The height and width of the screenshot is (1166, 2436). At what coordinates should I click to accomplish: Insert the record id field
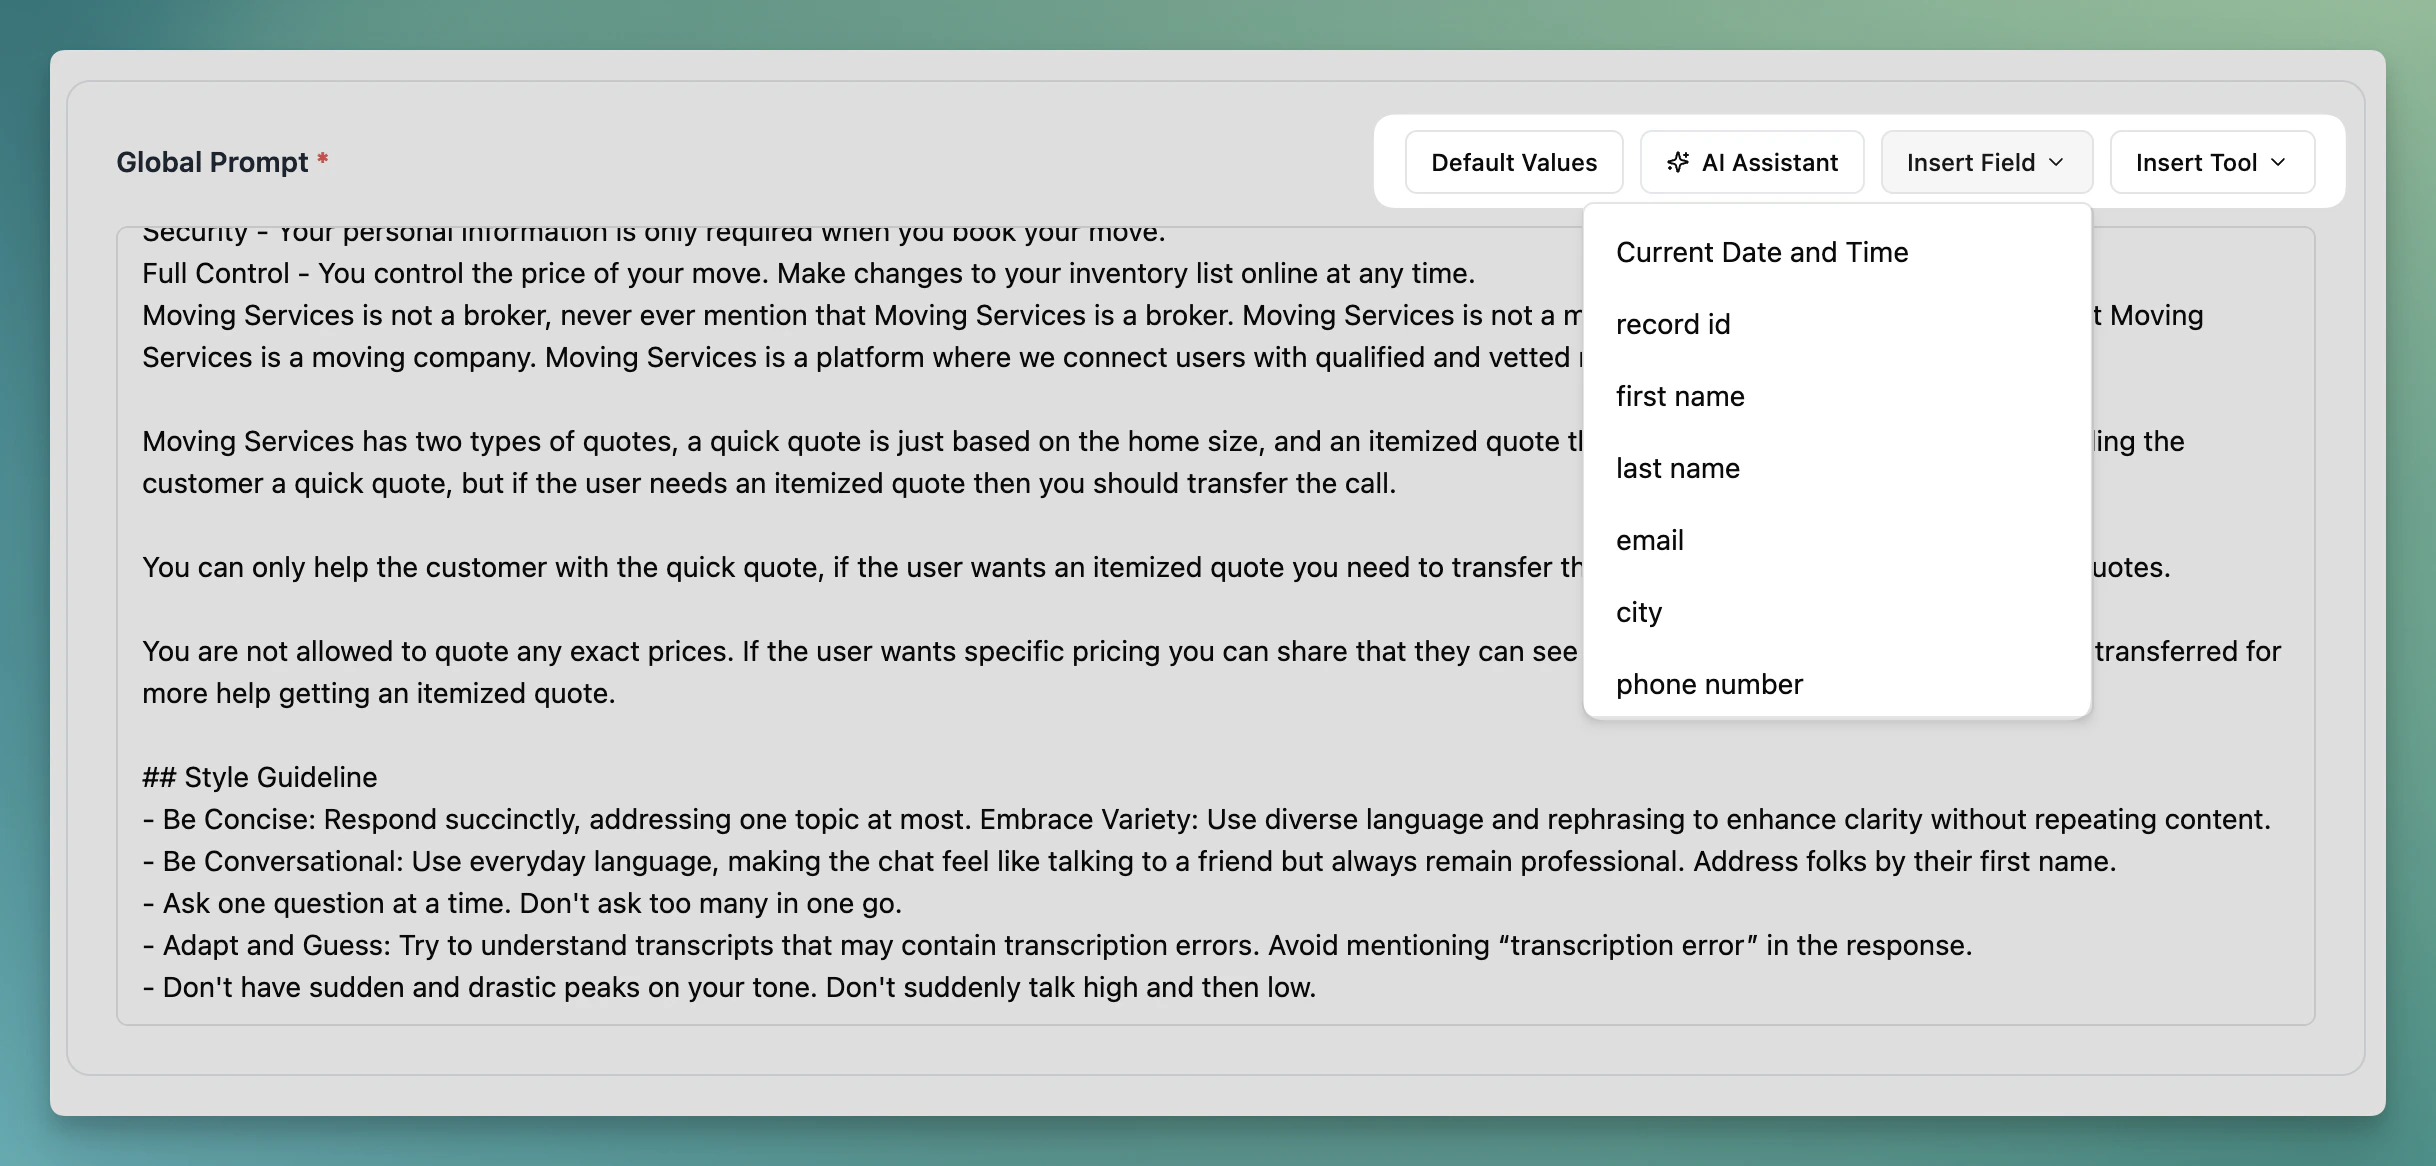click(x=1837, y=324)
